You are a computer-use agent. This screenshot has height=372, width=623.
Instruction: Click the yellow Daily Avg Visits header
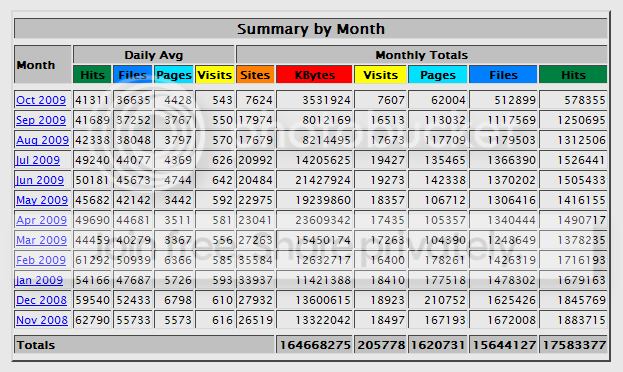coord(215,75)
